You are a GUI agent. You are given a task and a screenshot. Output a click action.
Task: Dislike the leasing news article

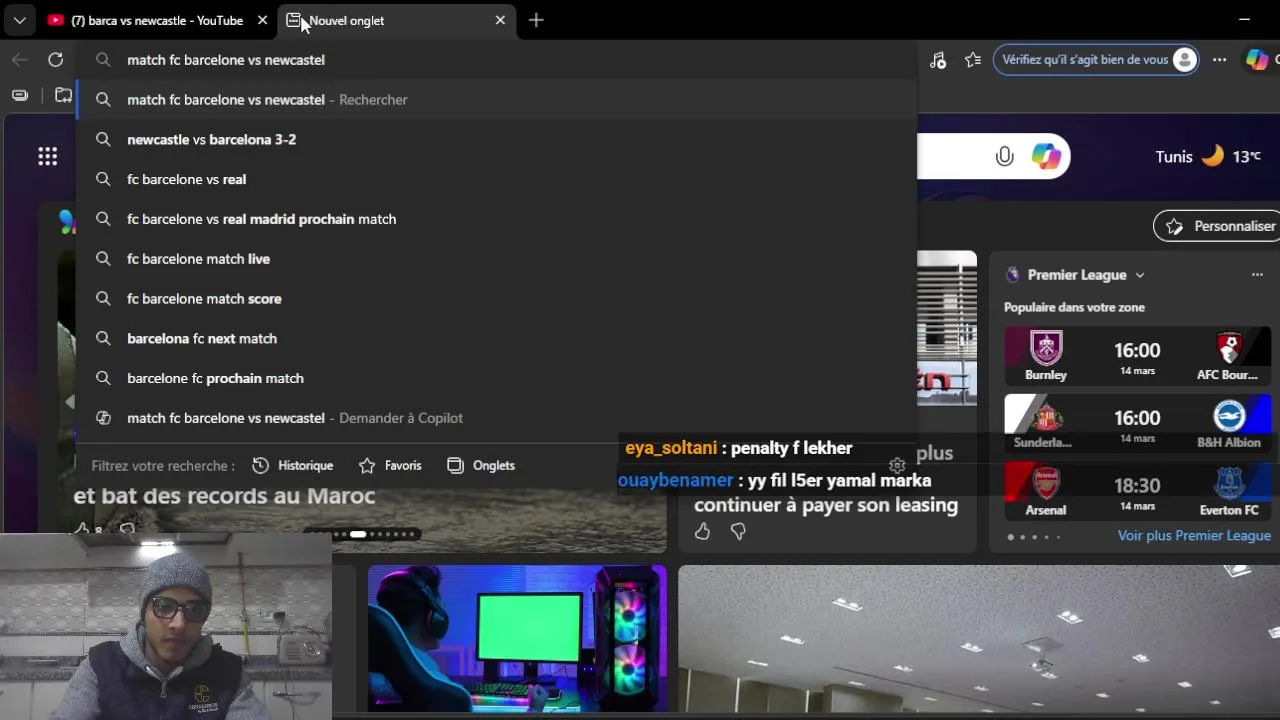738,532
